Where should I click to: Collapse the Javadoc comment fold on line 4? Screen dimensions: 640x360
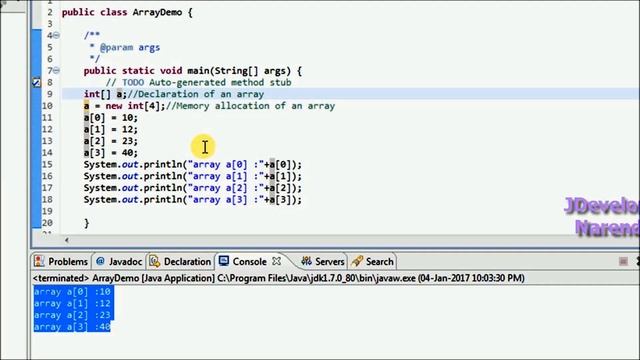(x=57, y=36)
